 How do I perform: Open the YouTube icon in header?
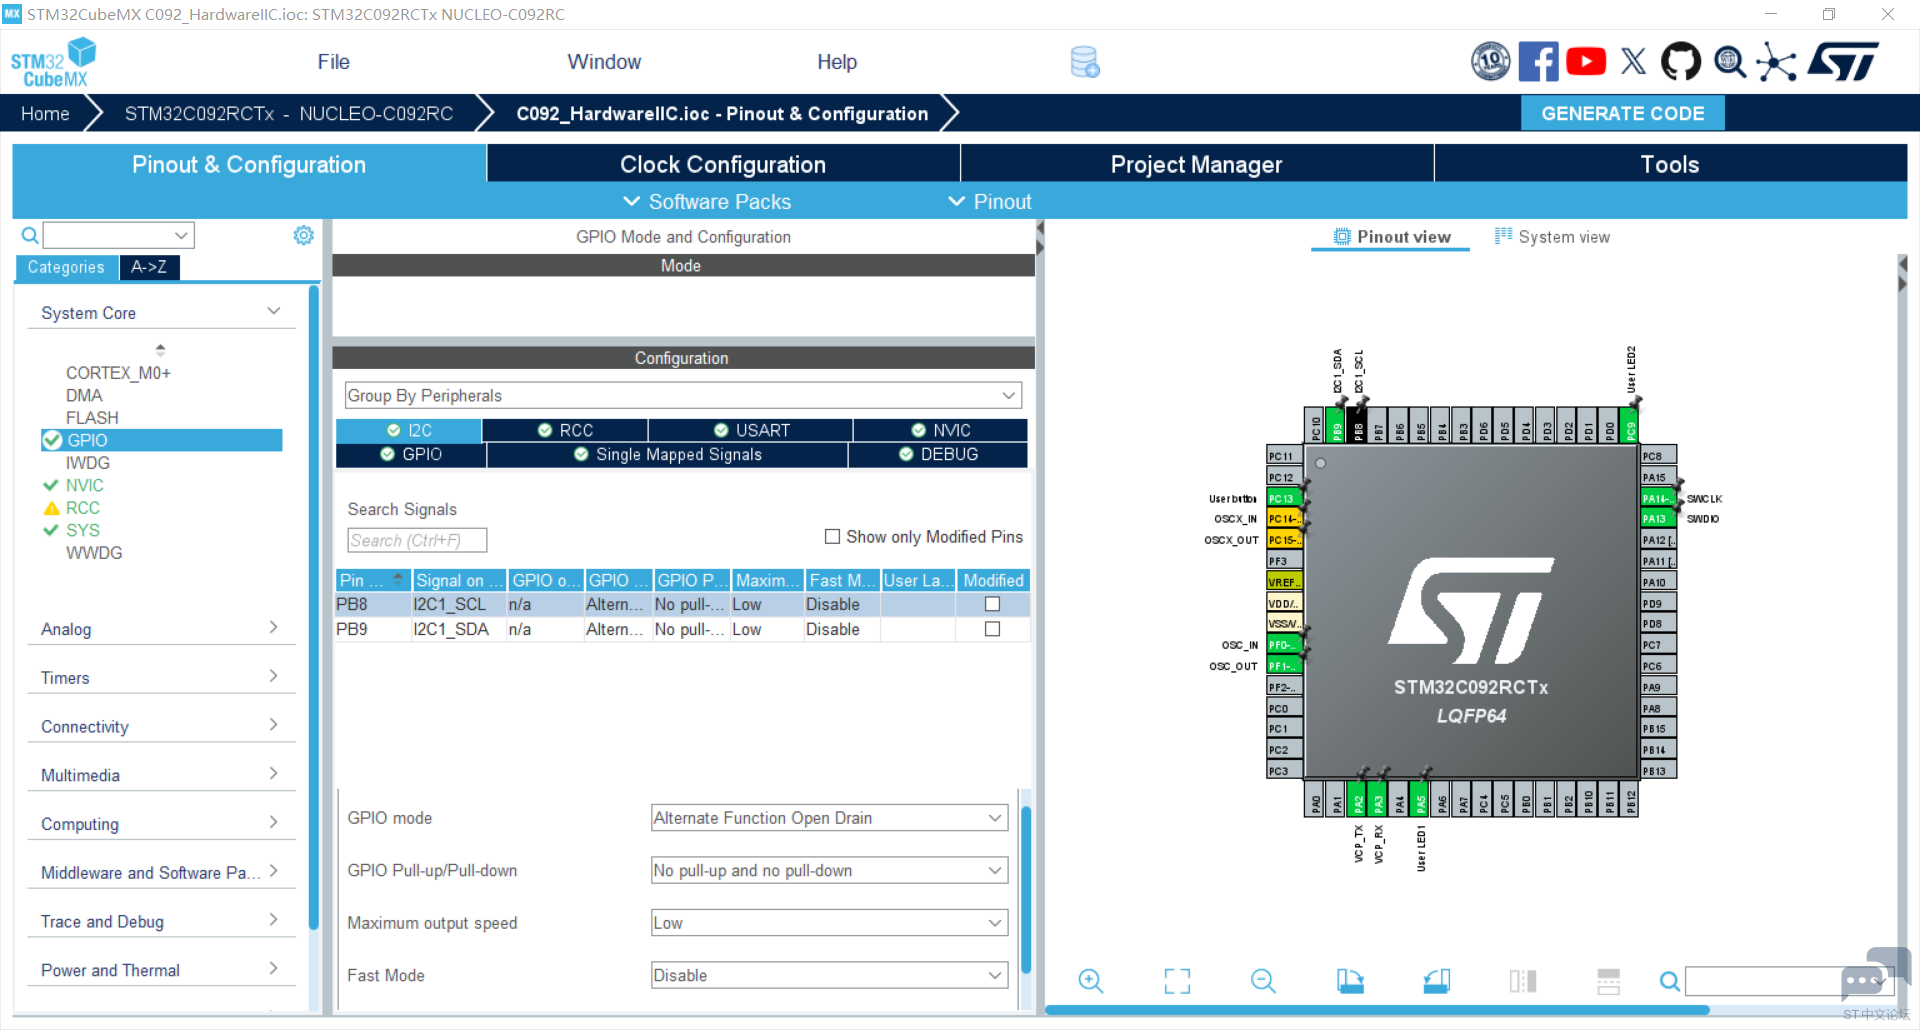click(1585, 62)
